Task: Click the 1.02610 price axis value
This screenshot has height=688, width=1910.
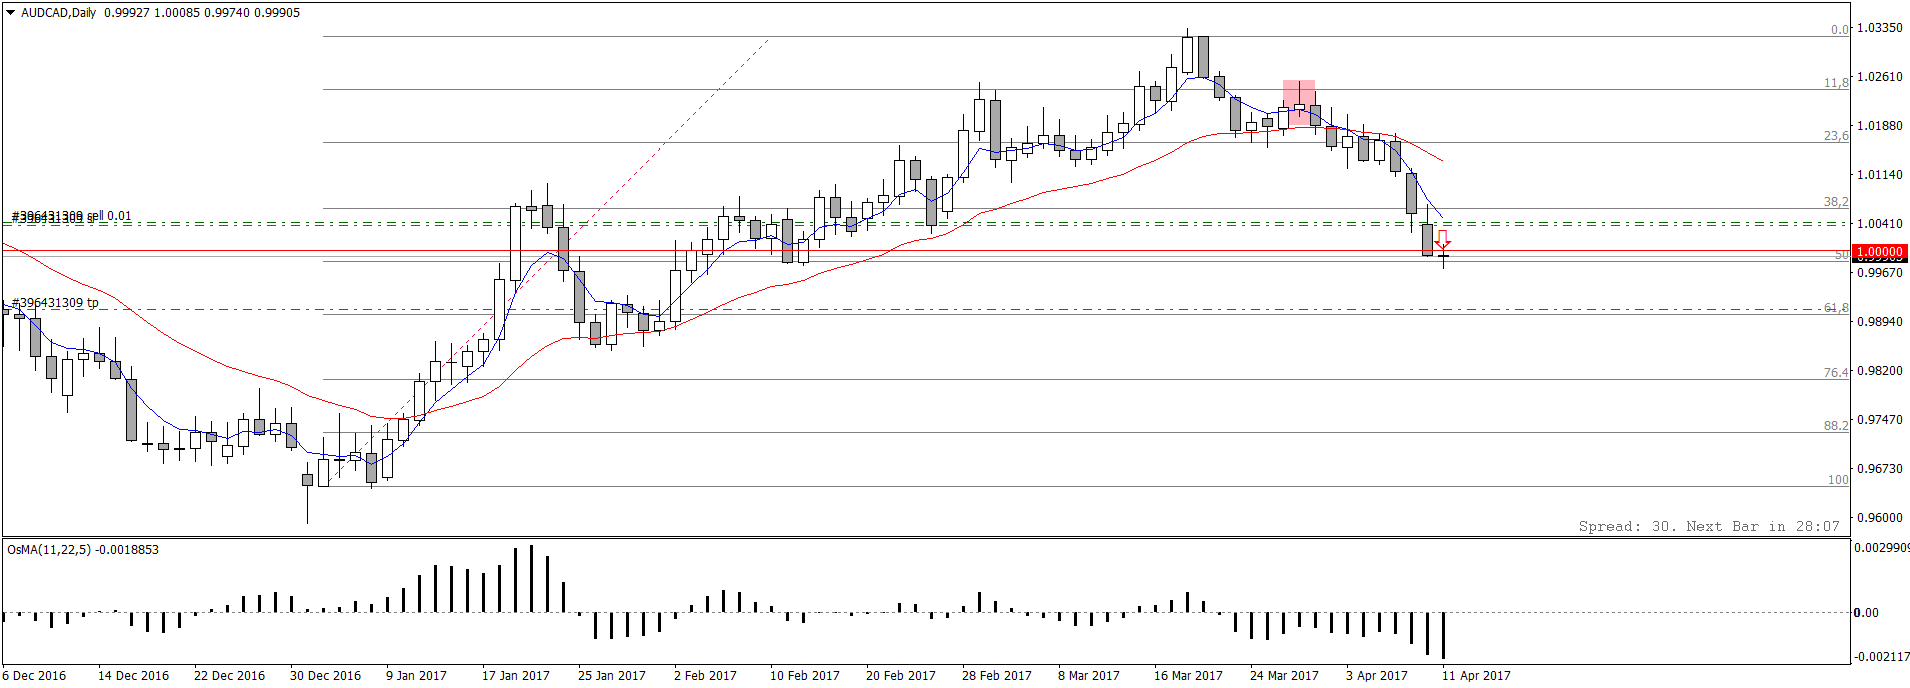Action: pos(1879,77)
